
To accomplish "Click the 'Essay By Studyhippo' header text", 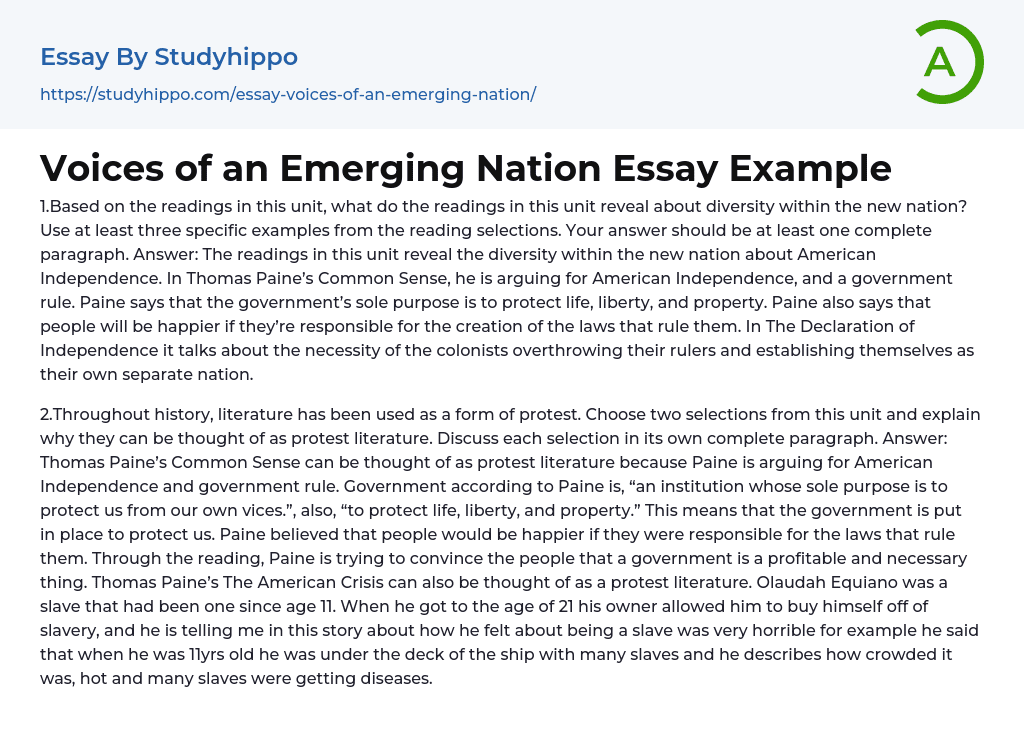I will [168, 57].
